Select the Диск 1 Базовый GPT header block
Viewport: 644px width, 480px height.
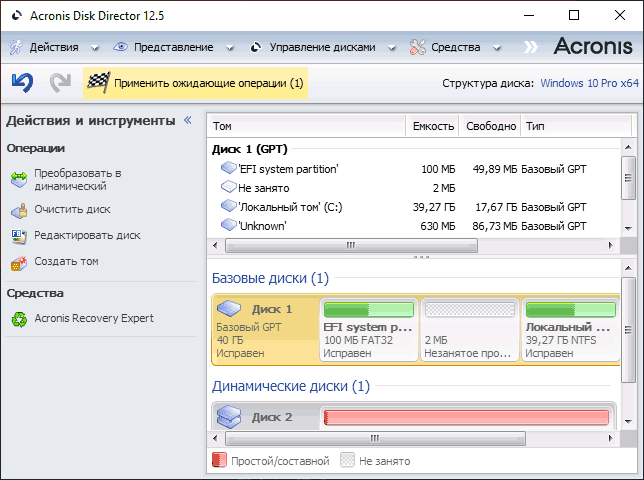[x=265, y=330]
